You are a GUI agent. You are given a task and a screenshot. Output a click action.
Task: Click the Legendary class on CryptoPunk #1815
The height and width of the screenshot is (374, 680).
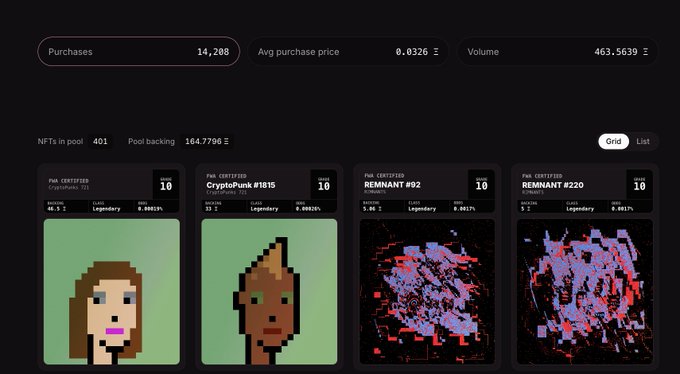coord(264,209)
